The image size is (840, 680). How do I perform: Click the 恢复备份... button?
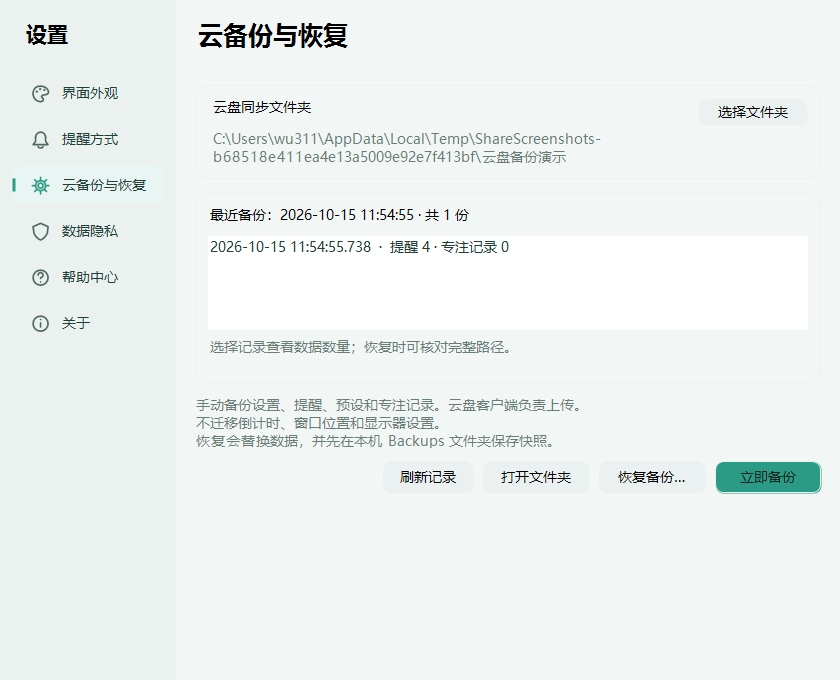point(651,477)
